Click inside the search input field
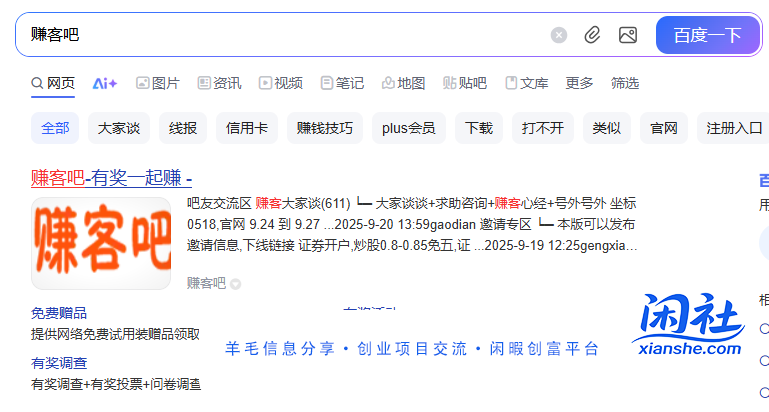The image size is (769, 412). (280, 35)
